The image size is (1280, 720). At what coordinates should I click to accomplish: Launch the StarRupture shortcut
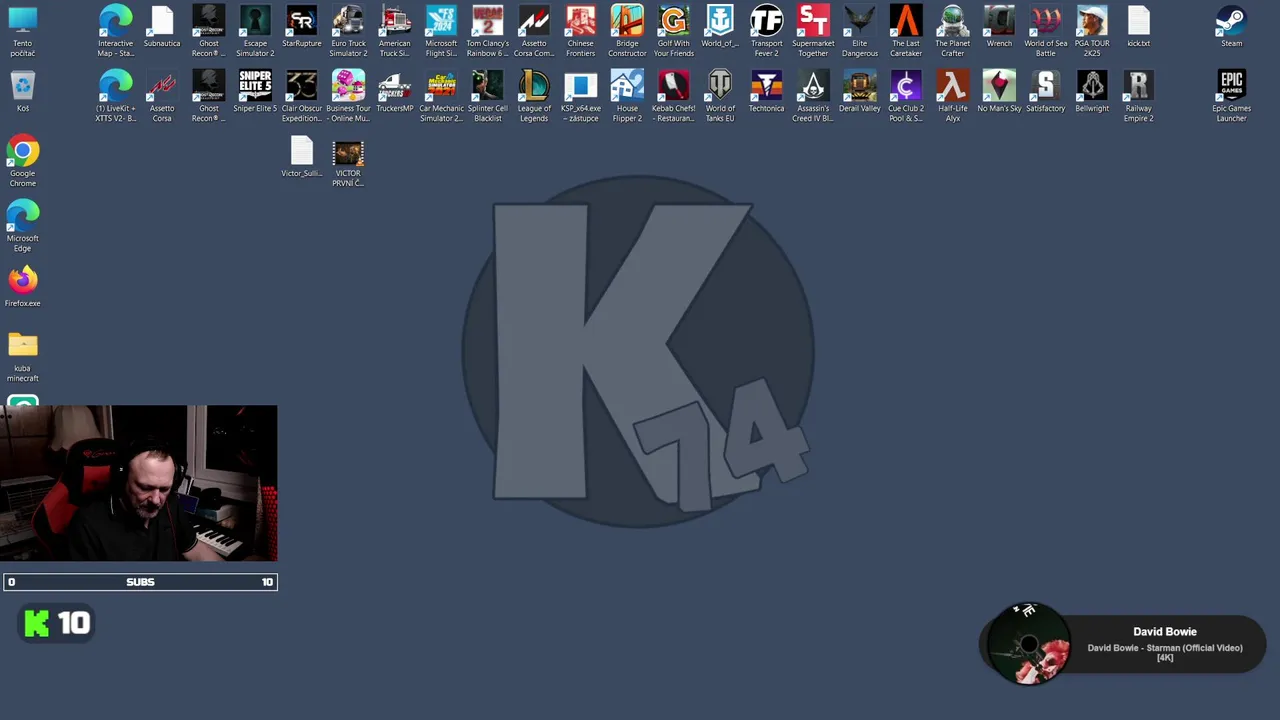tap(301, 27)
